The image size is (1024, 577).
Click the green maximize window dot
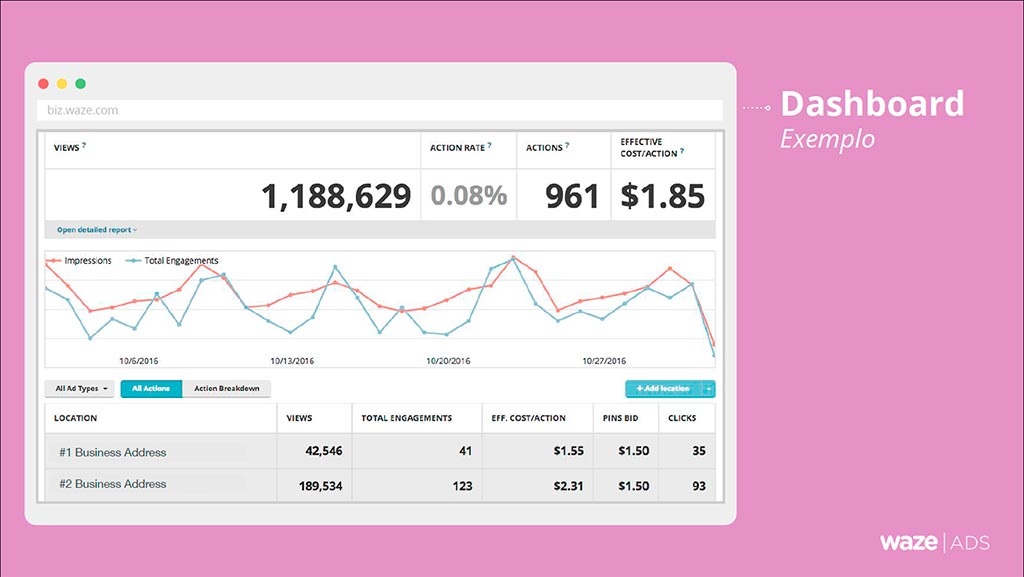click(80, 84)
